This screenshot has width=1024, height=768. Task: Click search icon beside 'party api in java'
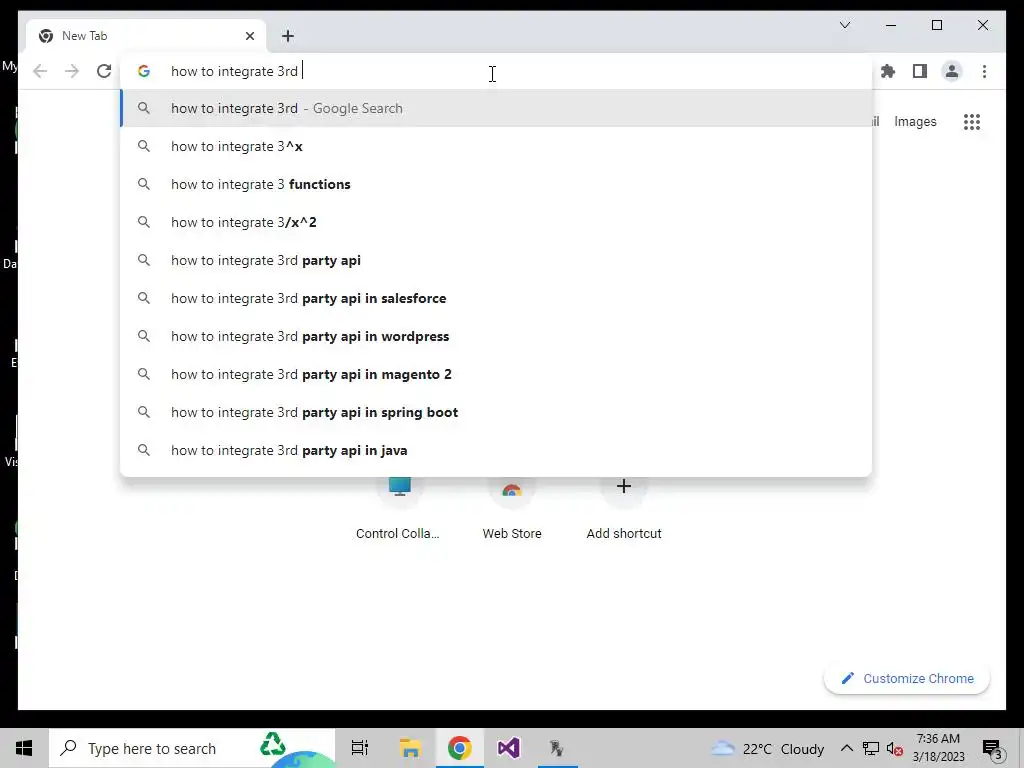(144, 450)
